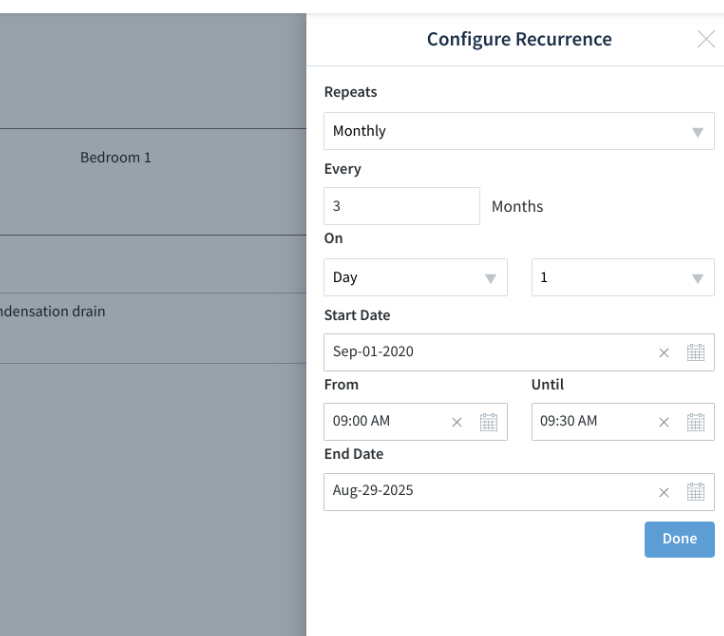The image size is (724, 636).
Task: Clear the From time value
Action: 457,422
